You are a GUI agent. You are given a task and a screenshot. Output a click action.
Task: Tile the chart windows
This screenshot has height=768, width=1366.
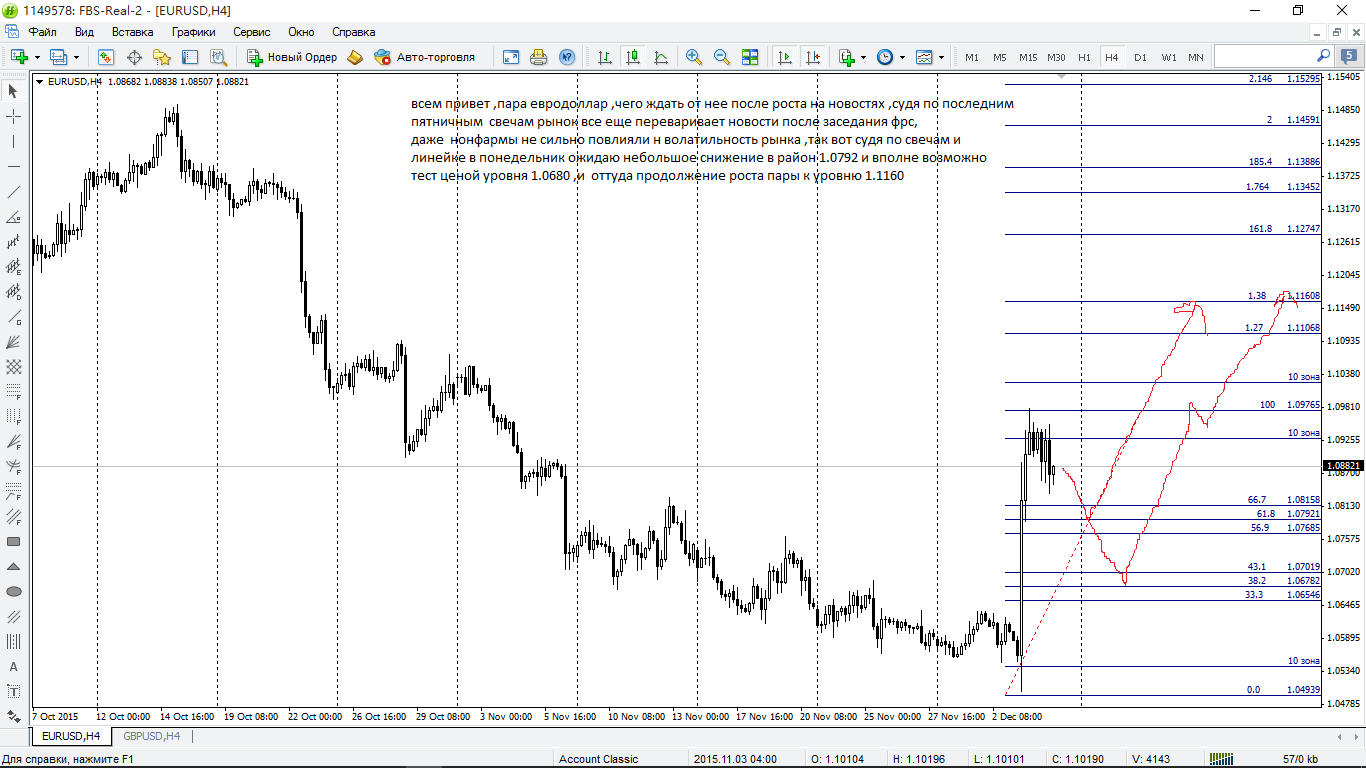[x=750, y=57]
